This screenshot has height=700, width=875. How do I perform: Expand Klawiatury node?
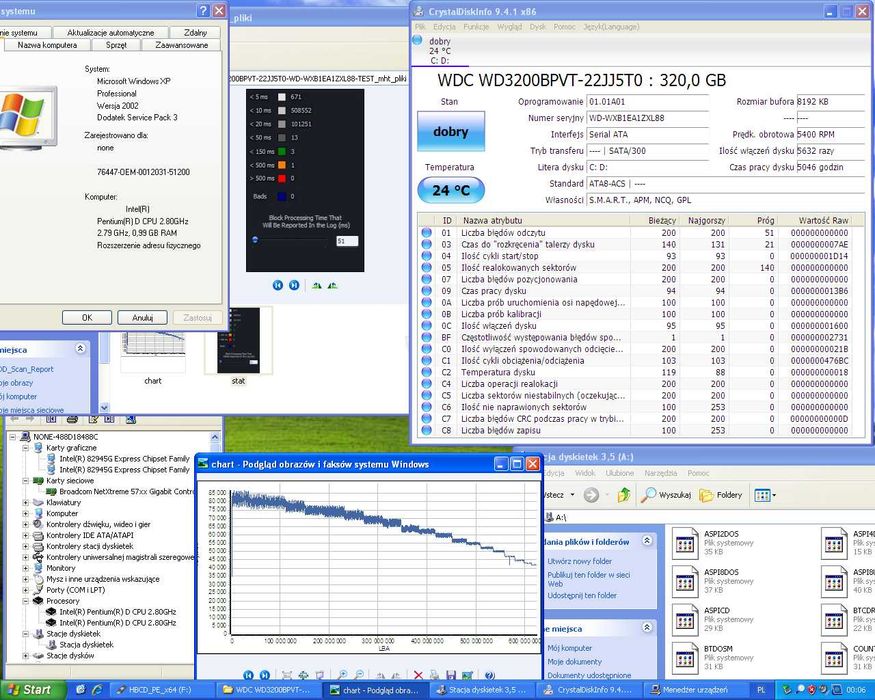26,502
